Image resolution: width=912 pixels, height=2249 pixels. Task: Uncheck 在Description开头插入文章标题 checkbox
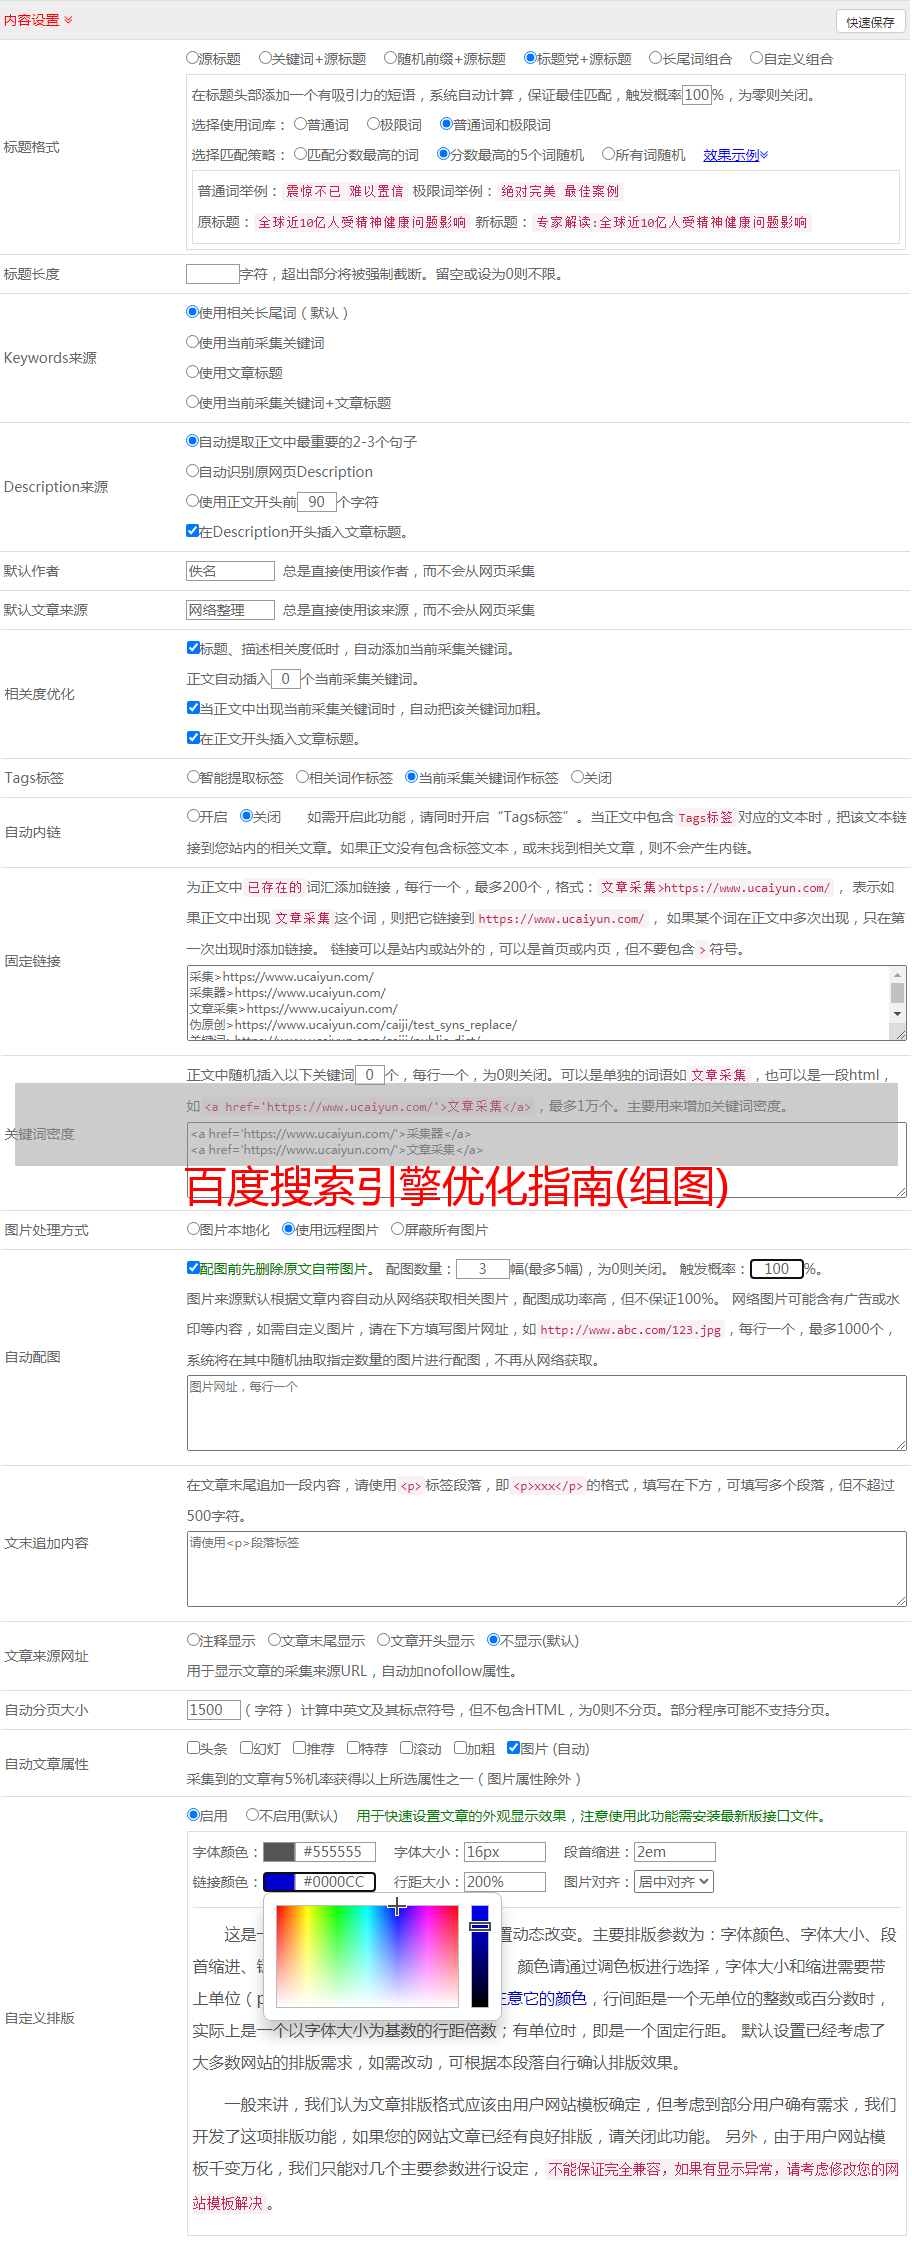tap(193, 531)
